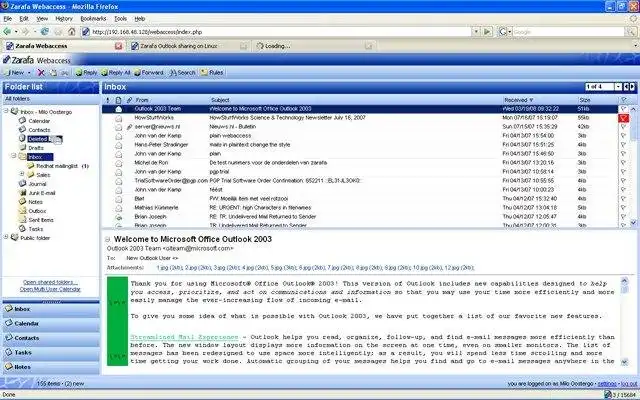Screen dimensions: 640x400
Task: Open the Tools menu
Action: (120, 19)
